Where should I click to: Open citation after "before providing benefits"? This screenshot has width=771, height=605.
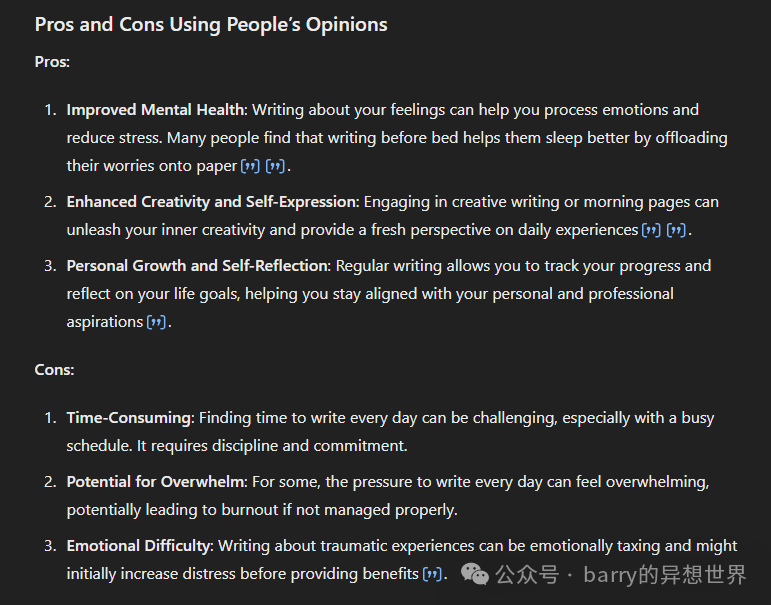[x=431, y=574]
